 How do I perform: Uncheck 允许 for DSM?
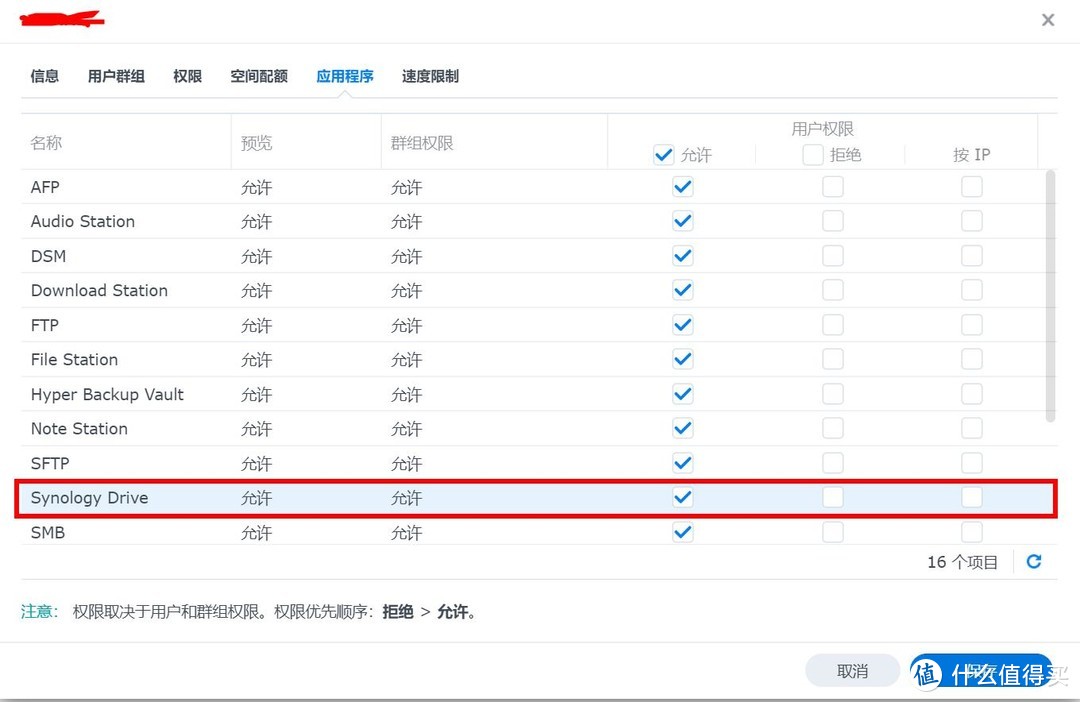click(683, 256)
